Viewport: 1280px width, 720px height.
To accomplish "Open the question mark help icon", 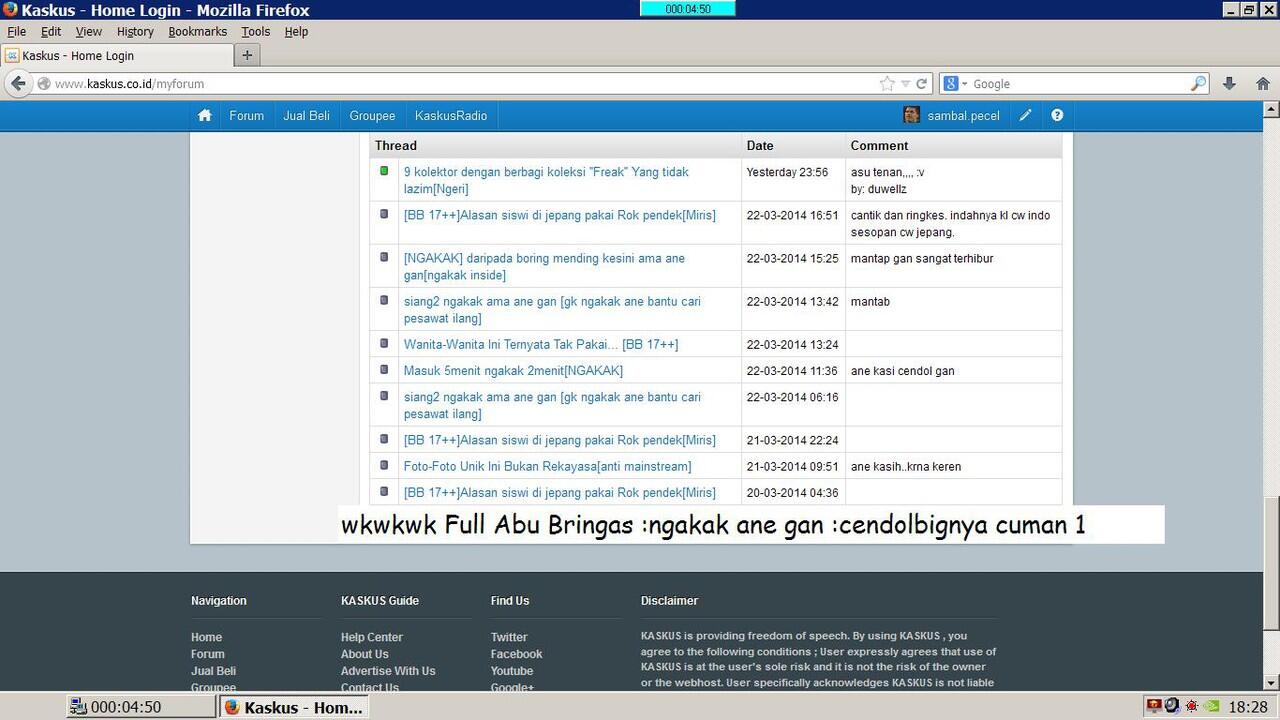I will 1057,115.
